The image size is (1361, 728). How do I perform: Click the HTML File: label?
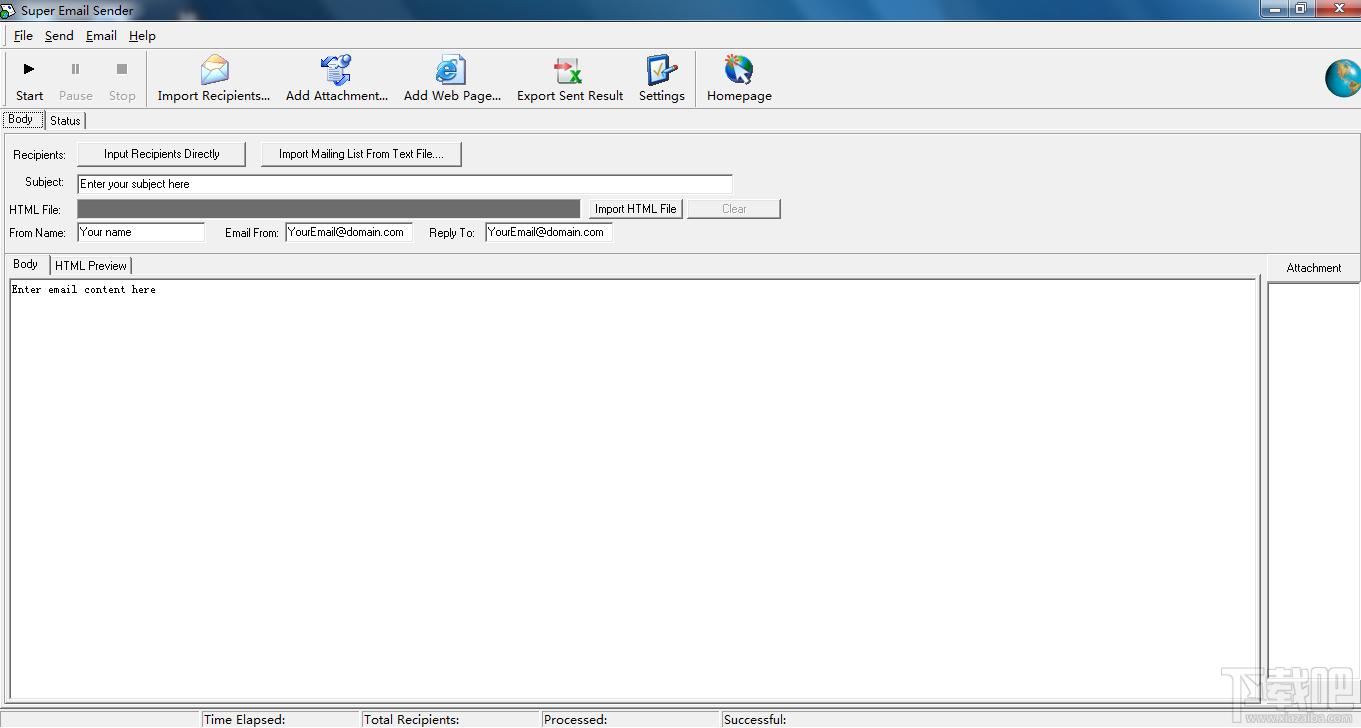(x=35, y=210)
